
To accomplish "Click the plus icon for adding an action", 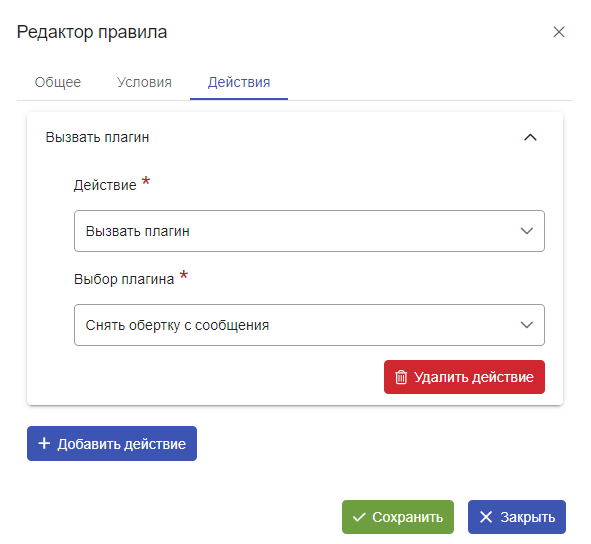I will click(x=44, y=443).
